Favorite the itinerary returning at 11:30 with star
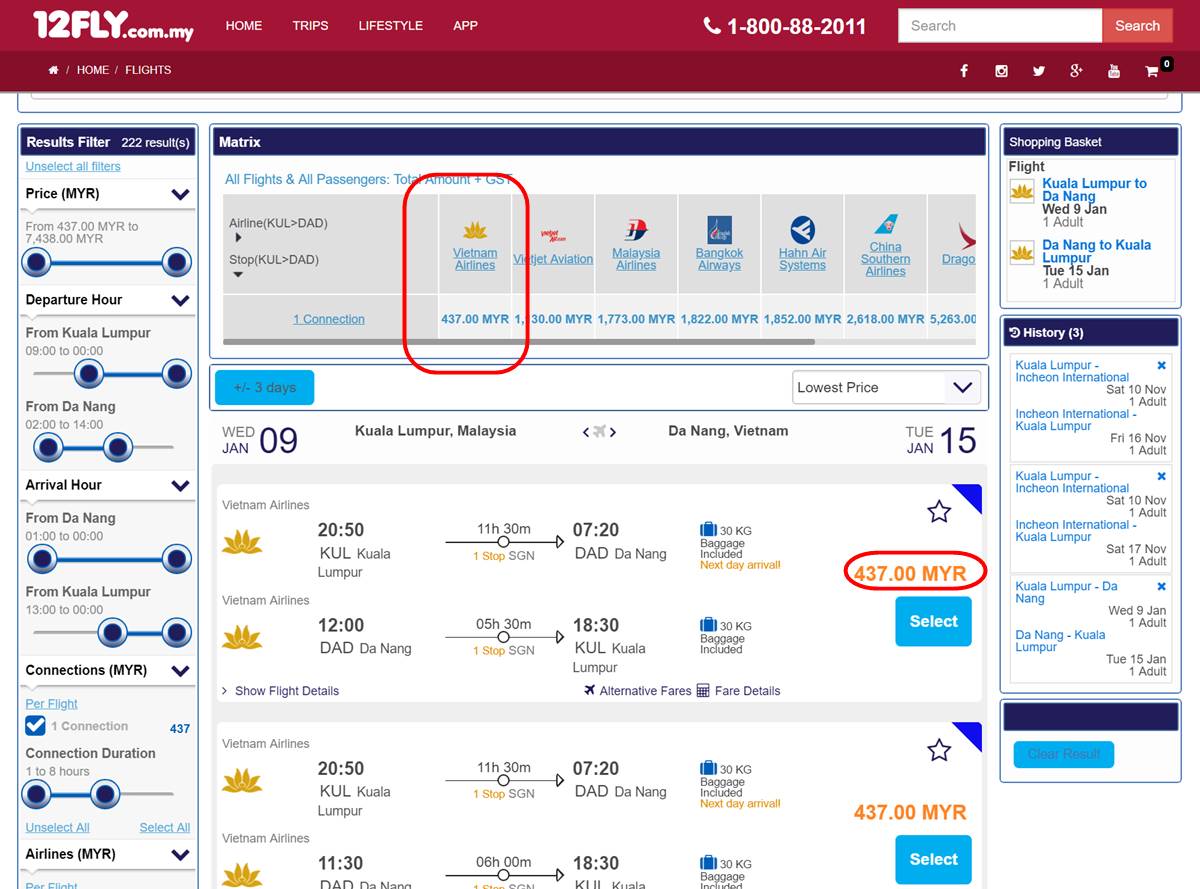The image size is (1200, 889). (939, 750)
